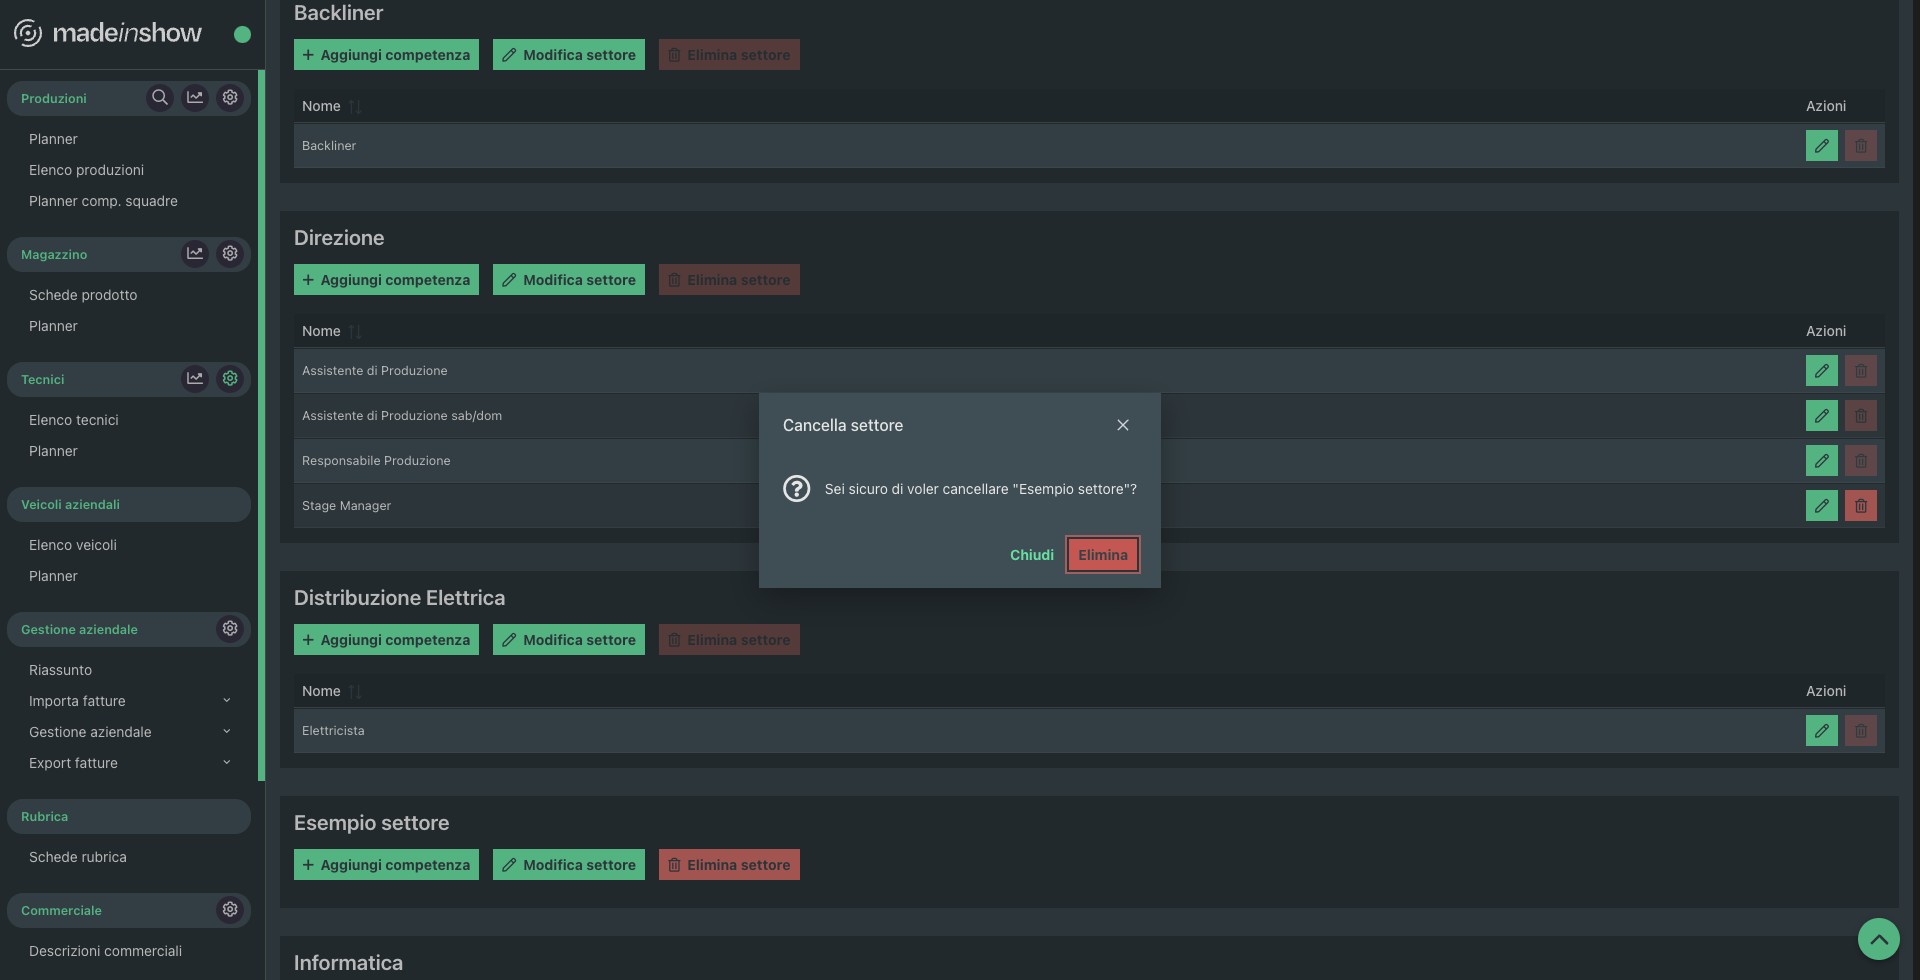The image size is (1920, 980).
Task: Edit the Stage Manager row
Action: (x=1821, y=506)
